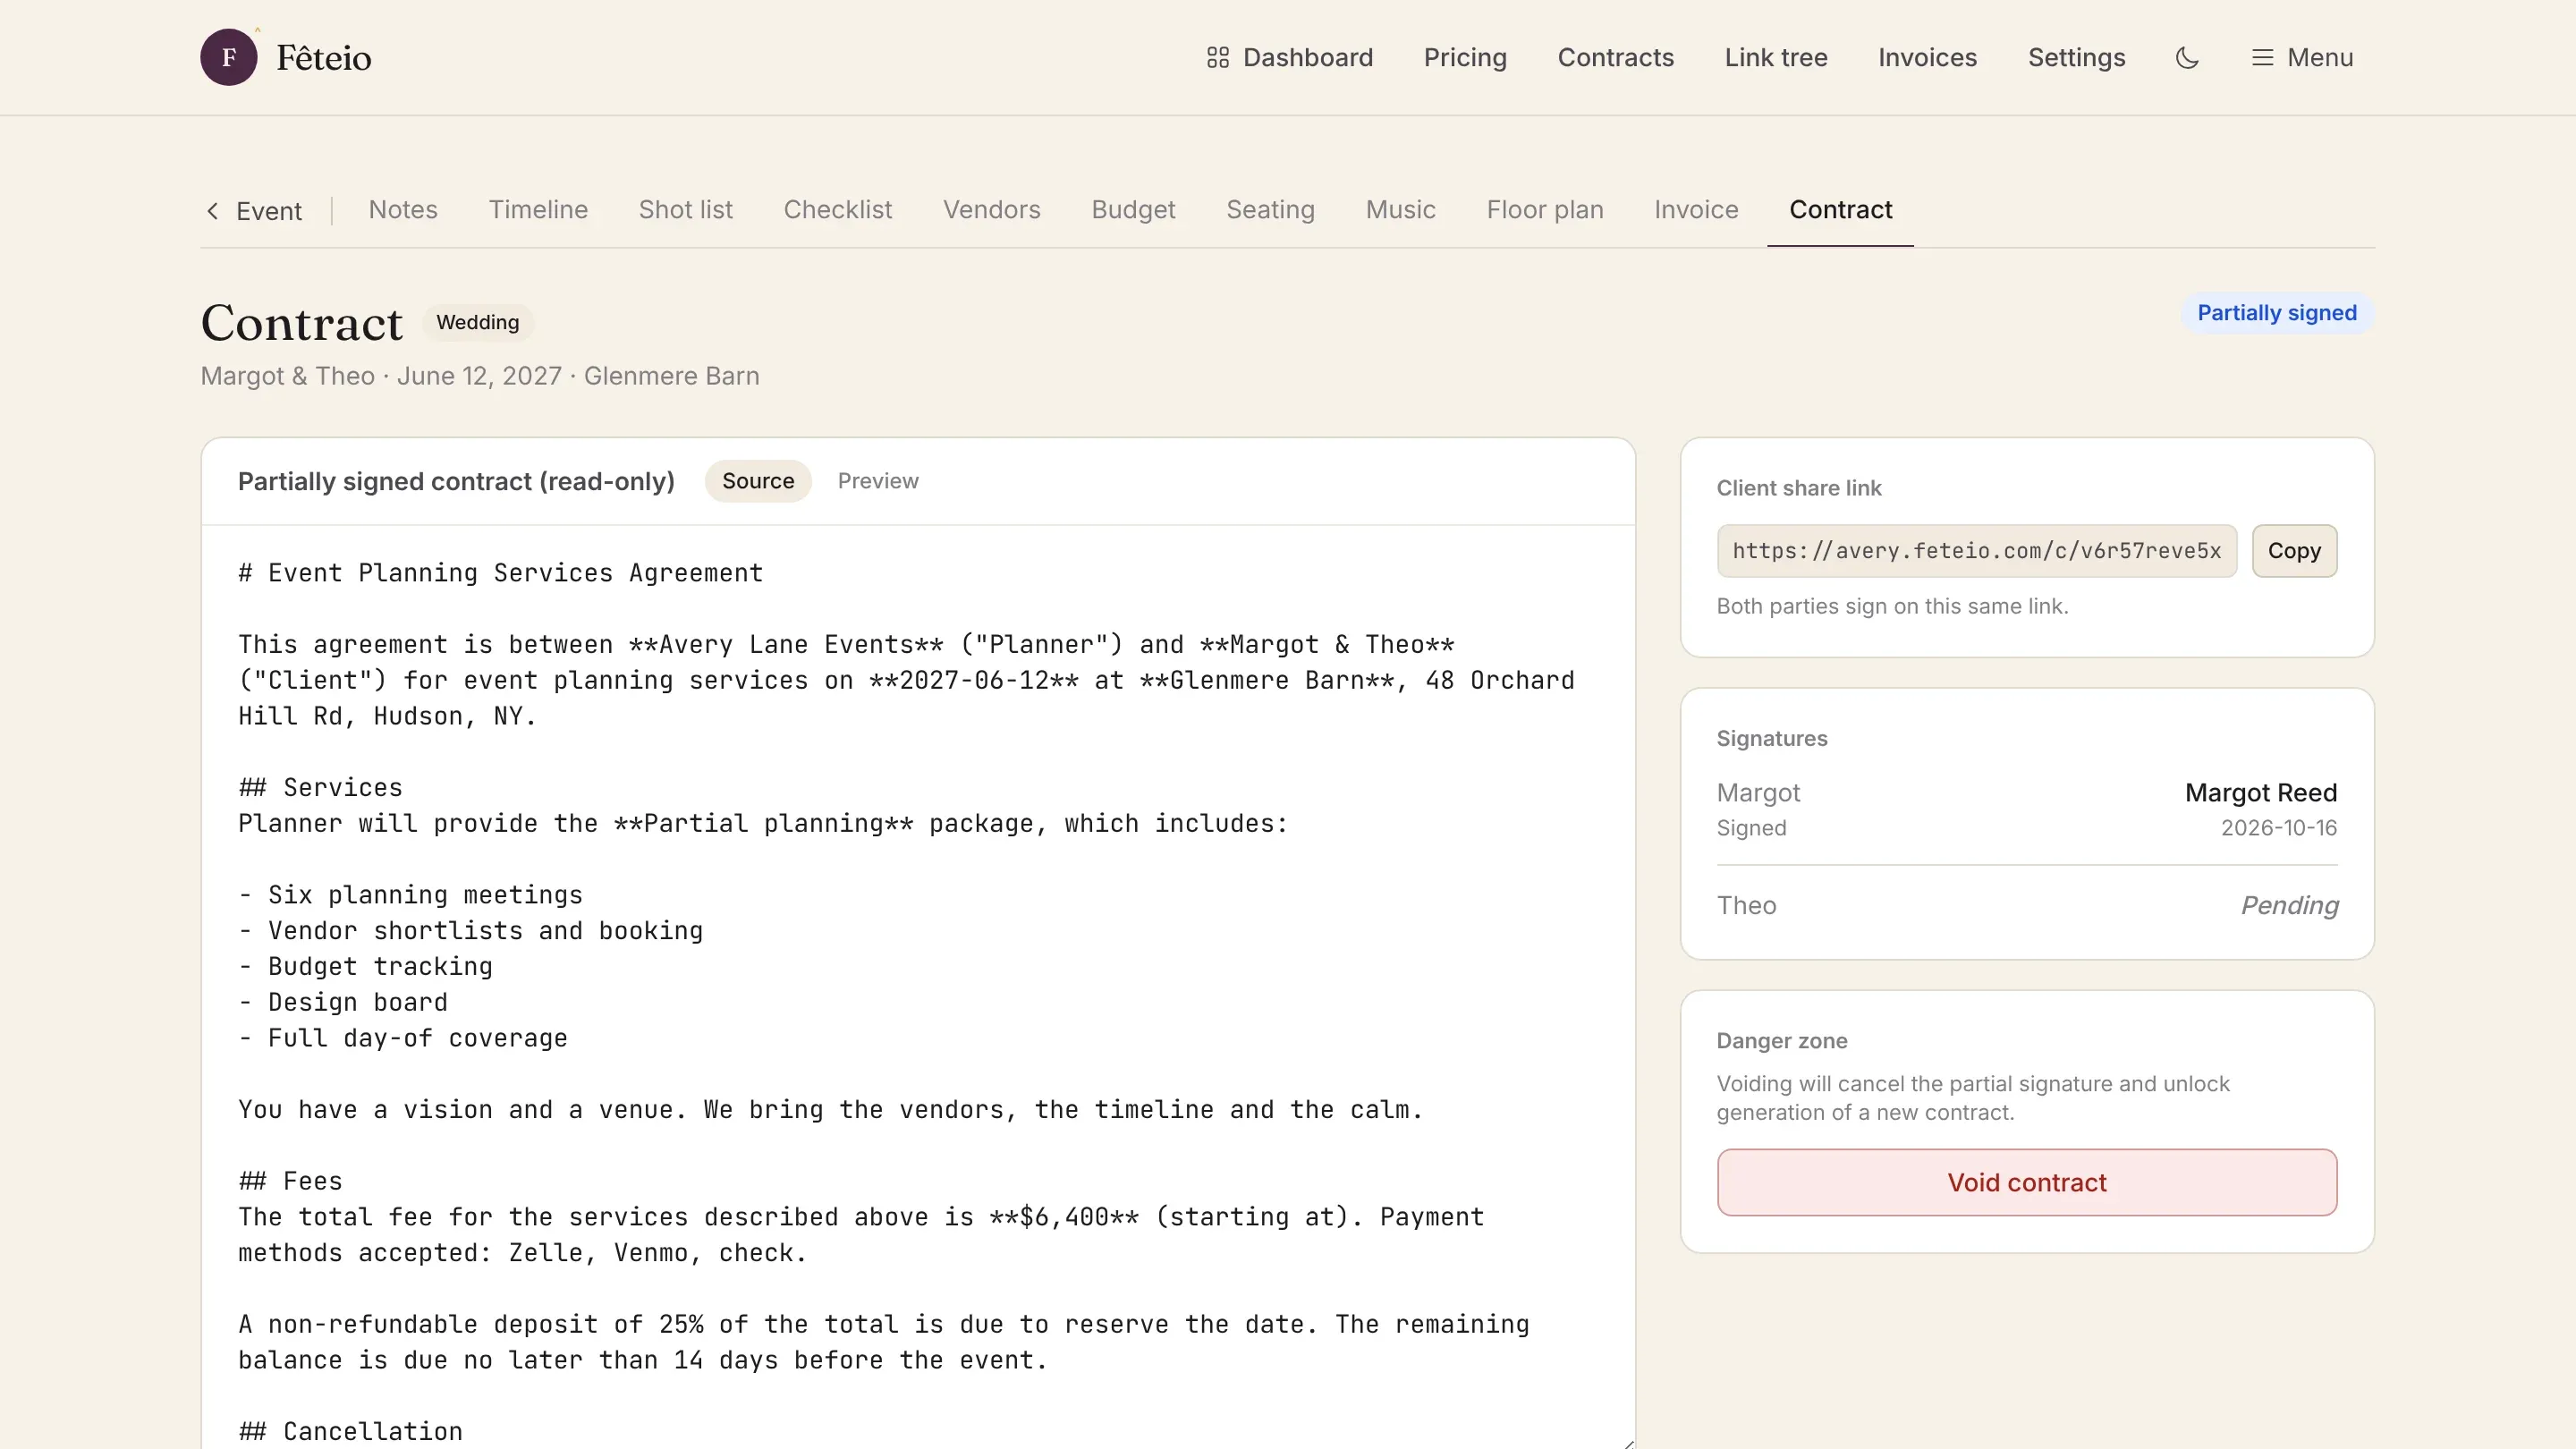Screen dimensions: 2576x1449
Task: Switch to the Music tab
Action: (x=1400, y=209)
